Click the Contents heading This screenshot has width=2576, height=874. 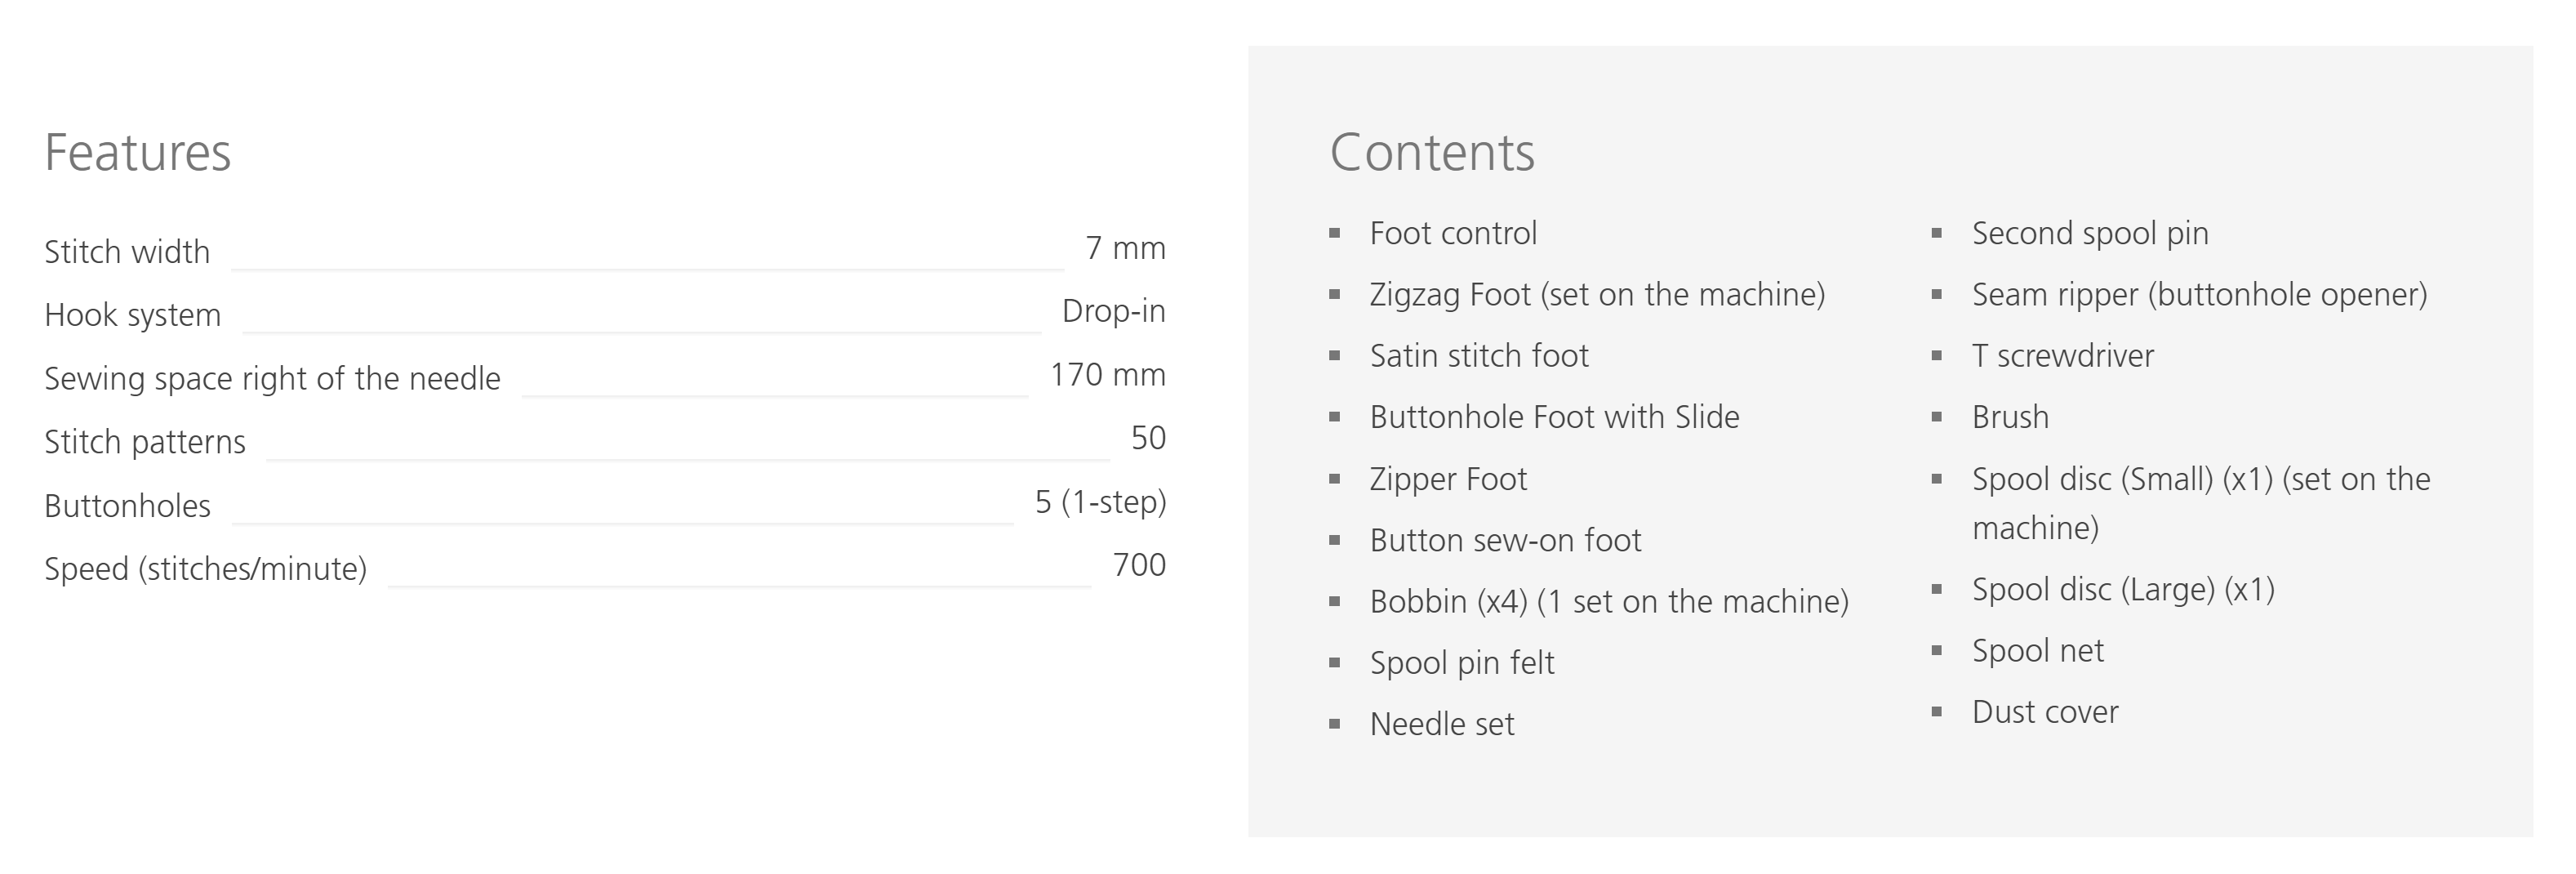pyautogui.click(x=1431, y=153)
